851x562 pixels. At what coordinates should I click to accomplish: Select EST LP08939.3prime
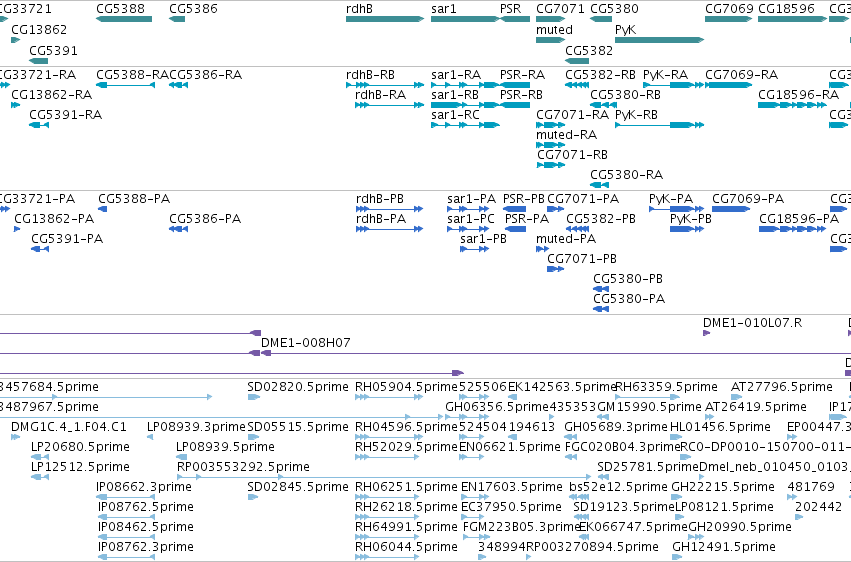click(196, 427)
